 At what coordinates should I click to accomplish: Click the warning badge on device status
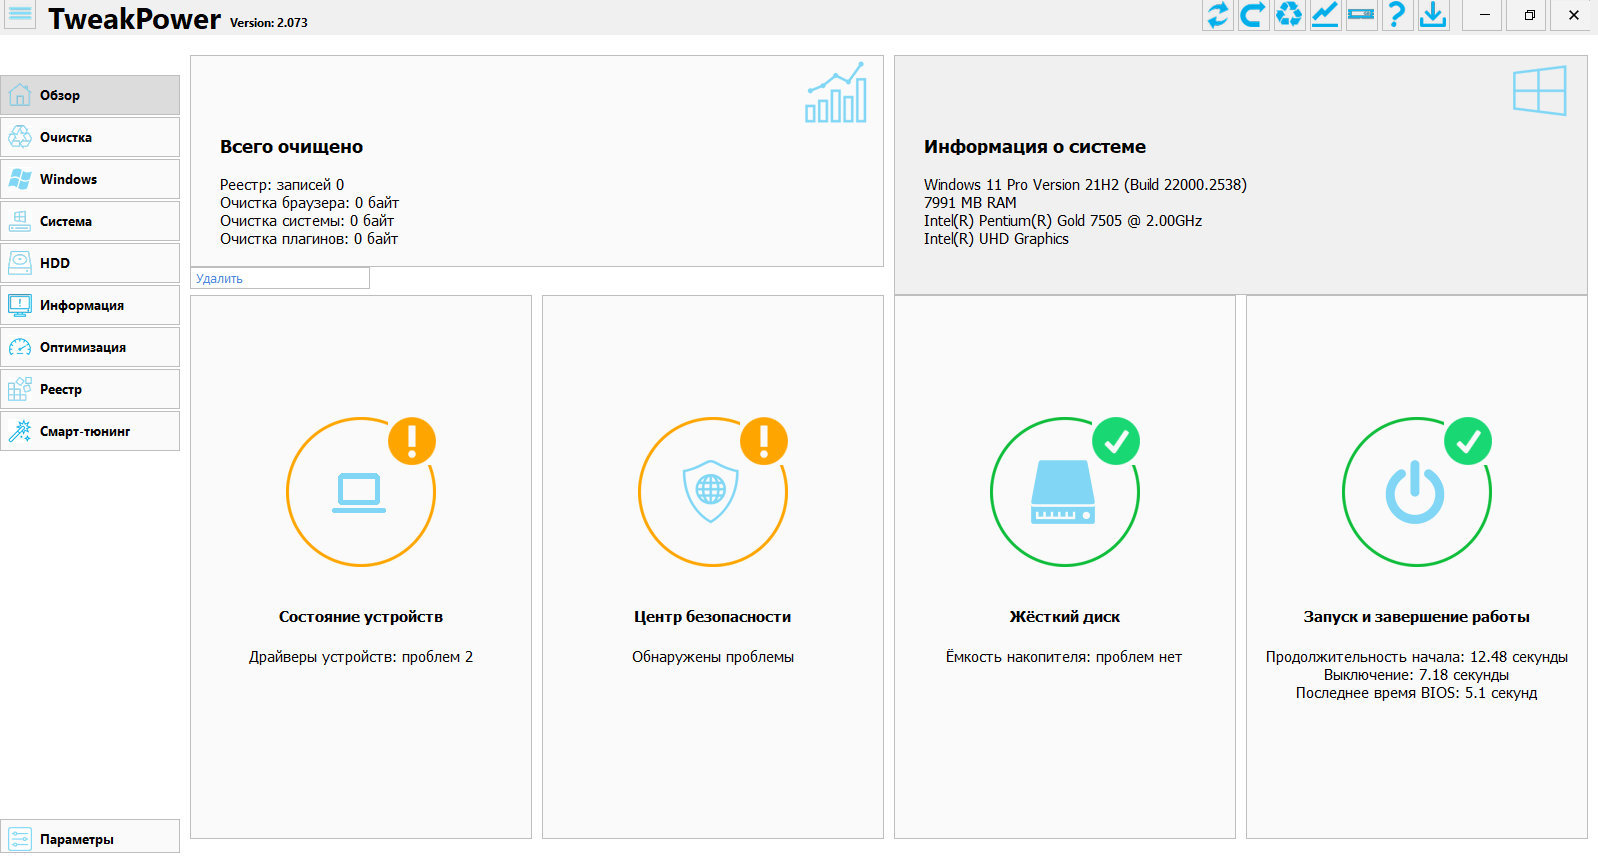412,441
